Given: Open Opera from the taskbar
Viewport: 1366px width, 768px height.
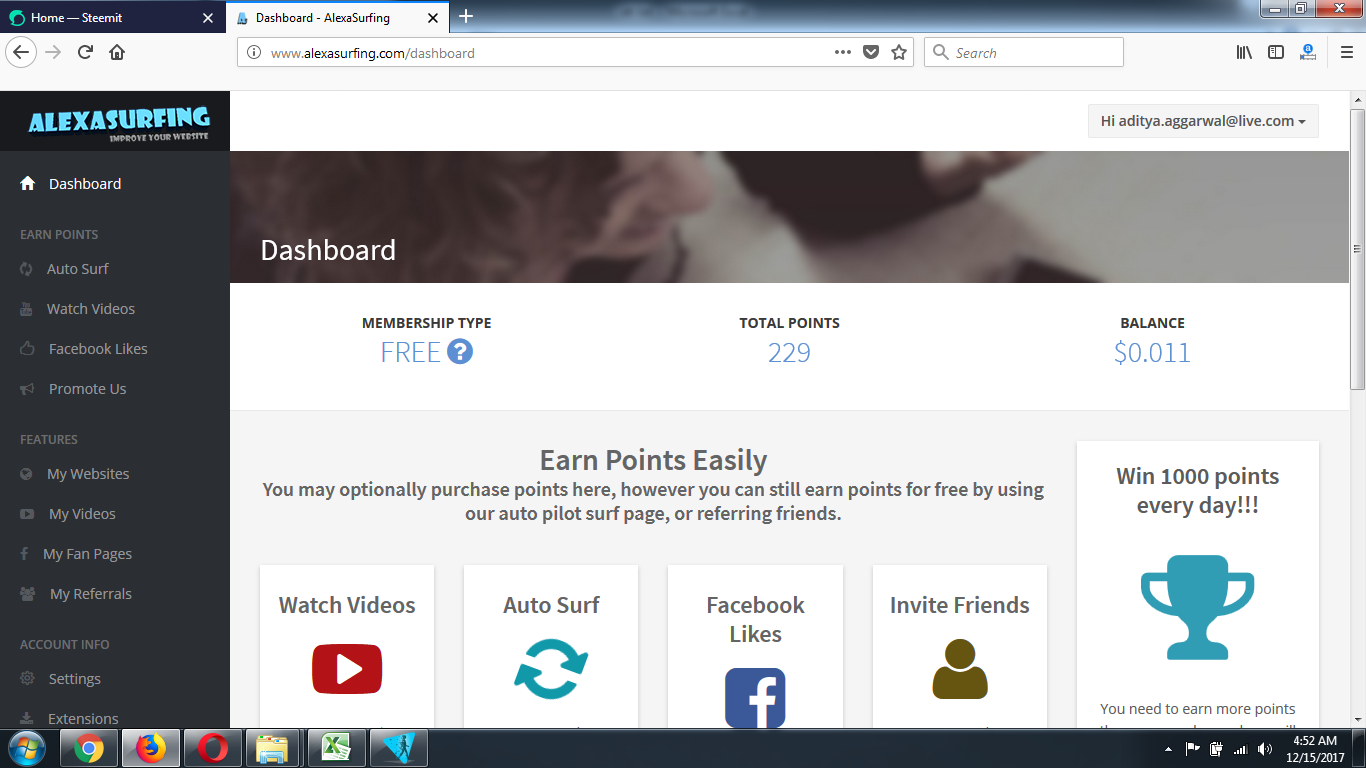Looking at the screenshot, I should click(x=212, y=748).
